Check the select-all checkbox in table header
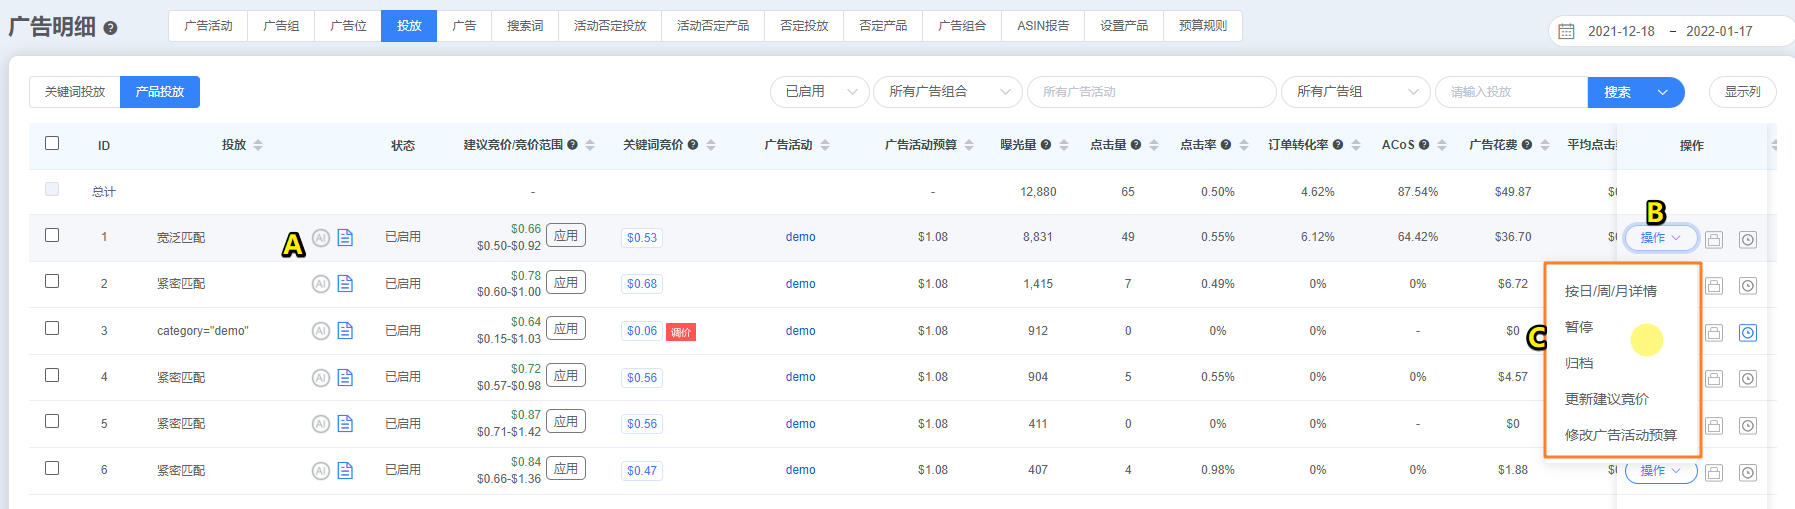The image size is (1795, 509). pyautogui.click(x=52, y=143)
